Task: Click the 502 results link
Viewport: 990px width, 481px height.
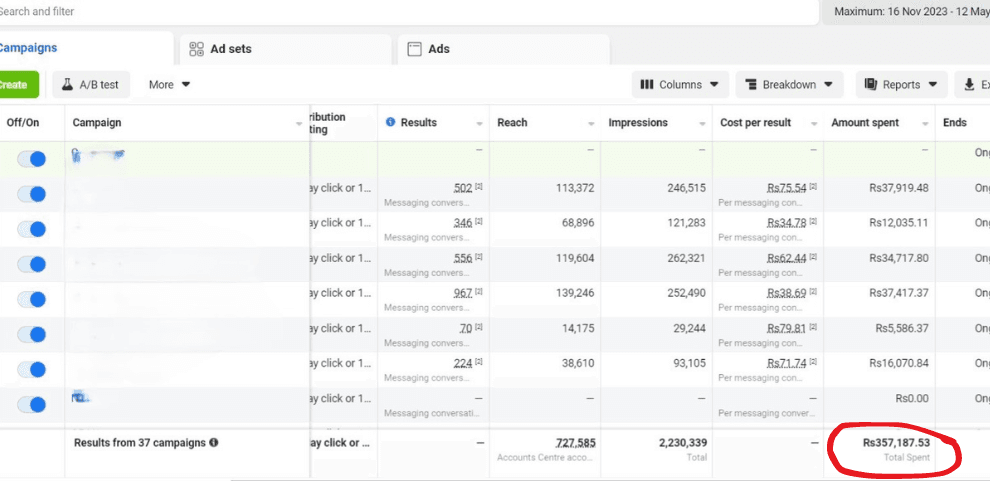Action: click(463, 188)
